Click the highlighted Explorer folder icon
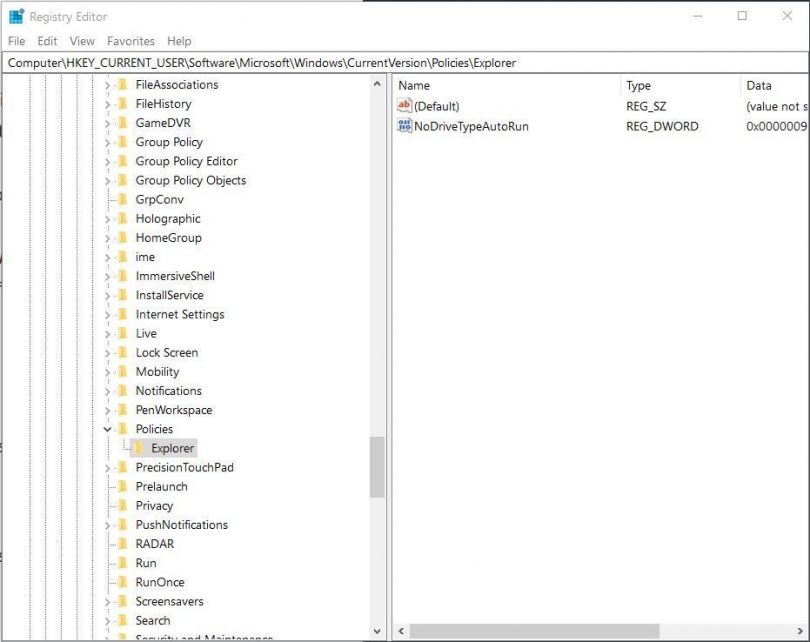This screenshot has width=810, height=642. pos(137,448)
